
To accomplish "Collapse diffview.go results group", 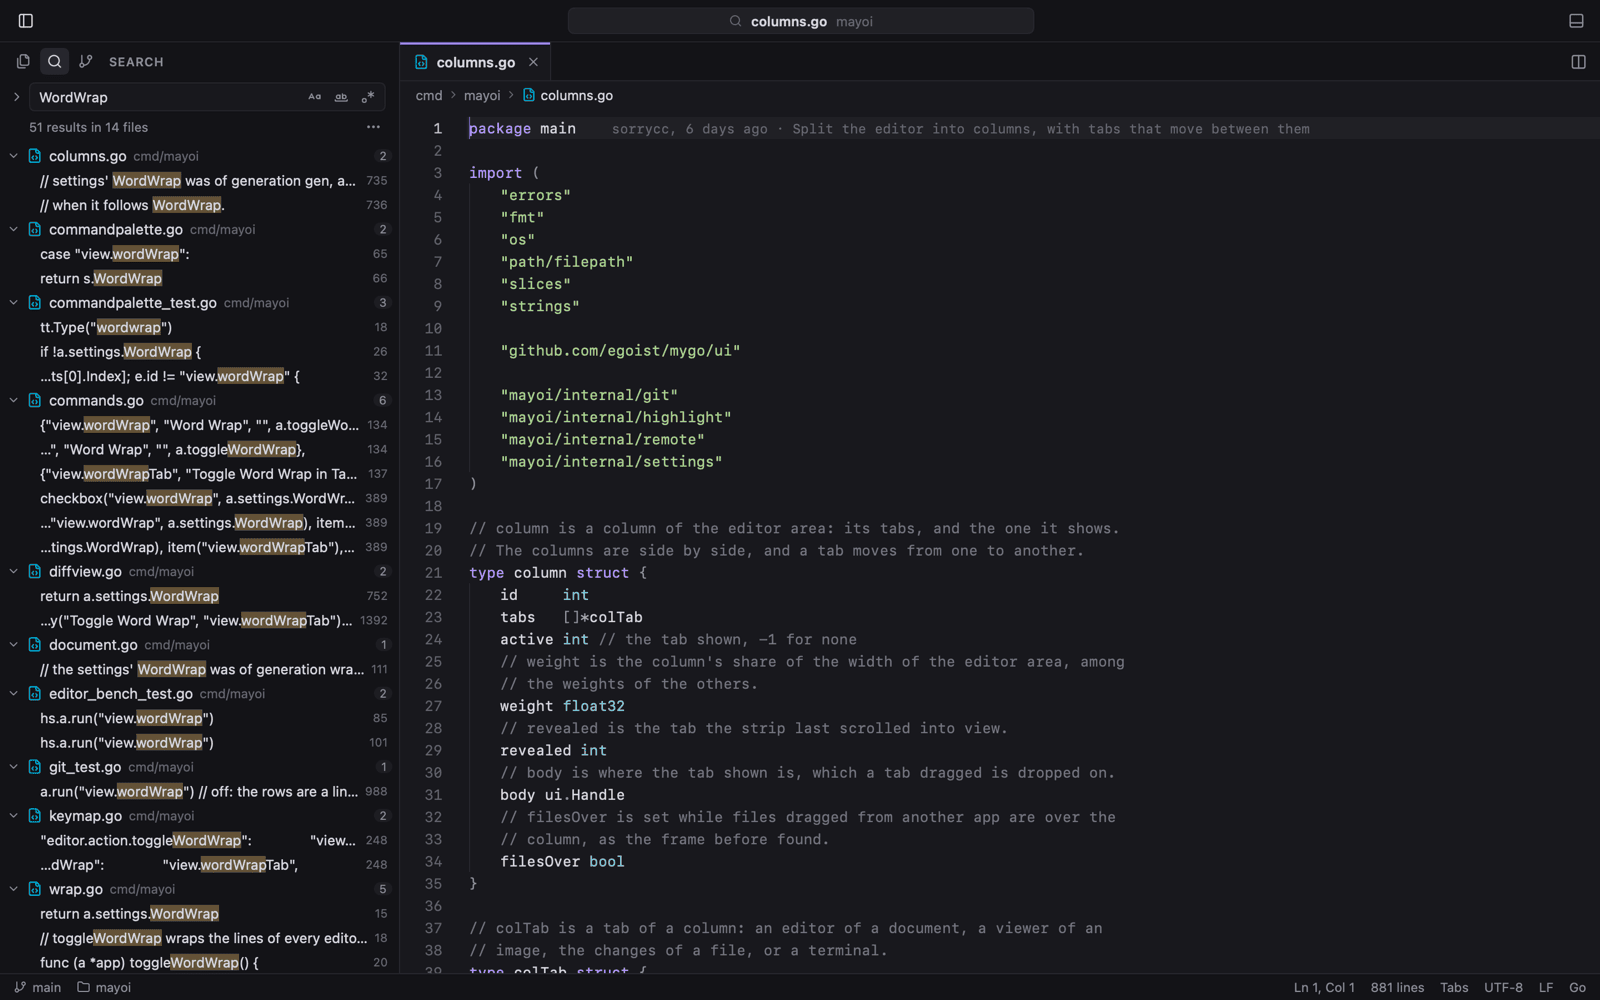I will tap(14, 571).
